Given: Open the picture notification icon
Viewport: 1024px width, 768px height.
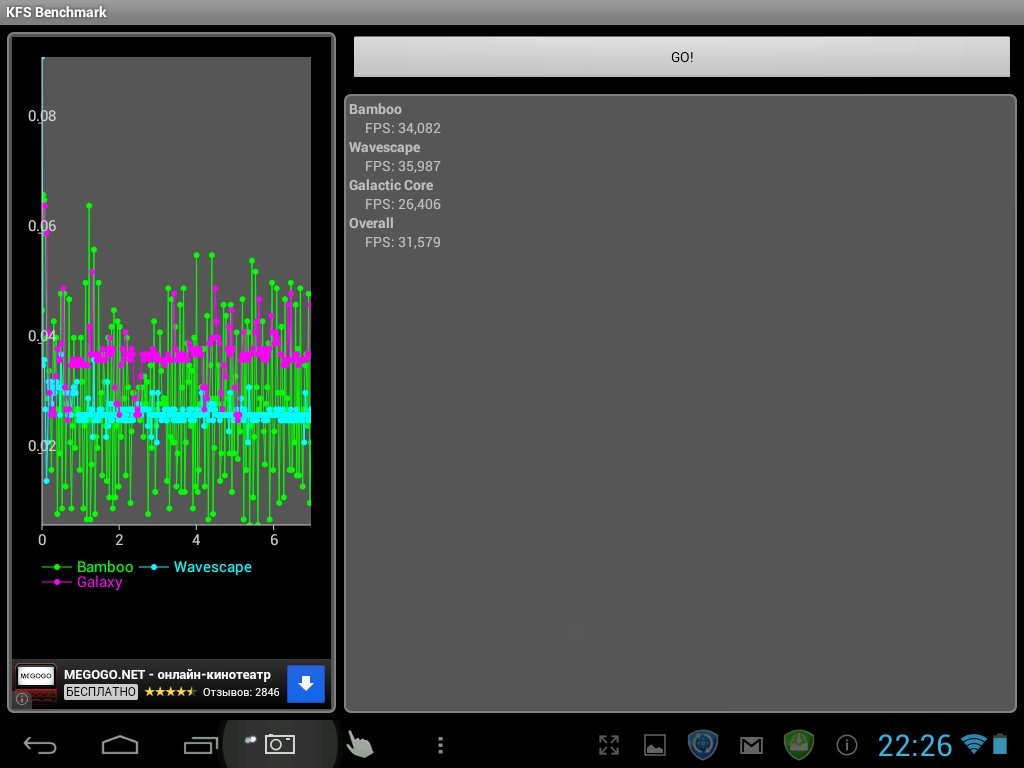Looking at the screenshot, I should [x=655, y=745].
